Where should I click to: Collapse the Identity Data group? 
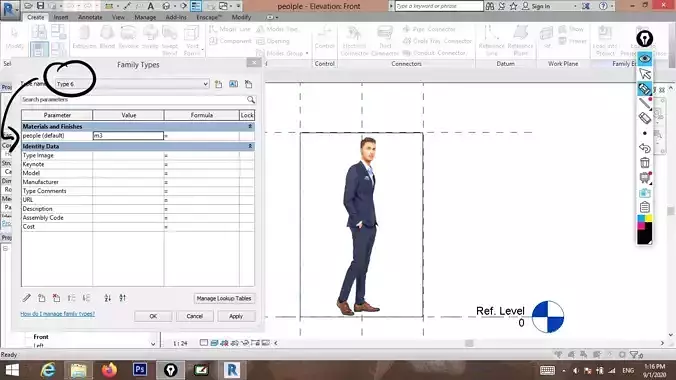click(250, 146)
